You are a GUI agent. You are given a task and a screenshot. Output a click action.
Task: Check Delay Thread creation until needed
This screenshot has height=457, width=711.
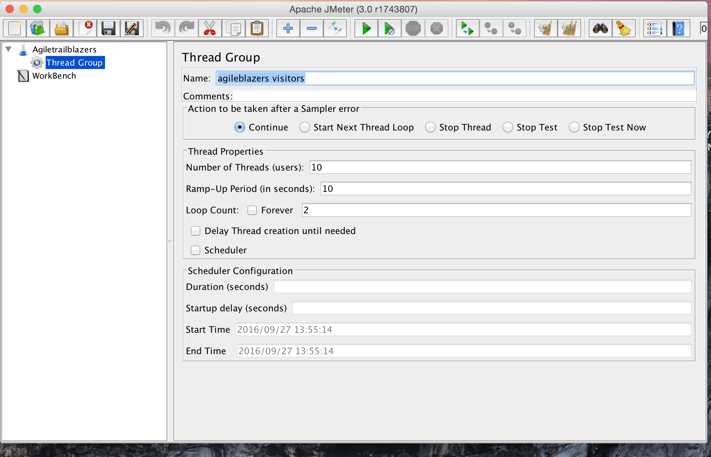click(x=195, y=231)
